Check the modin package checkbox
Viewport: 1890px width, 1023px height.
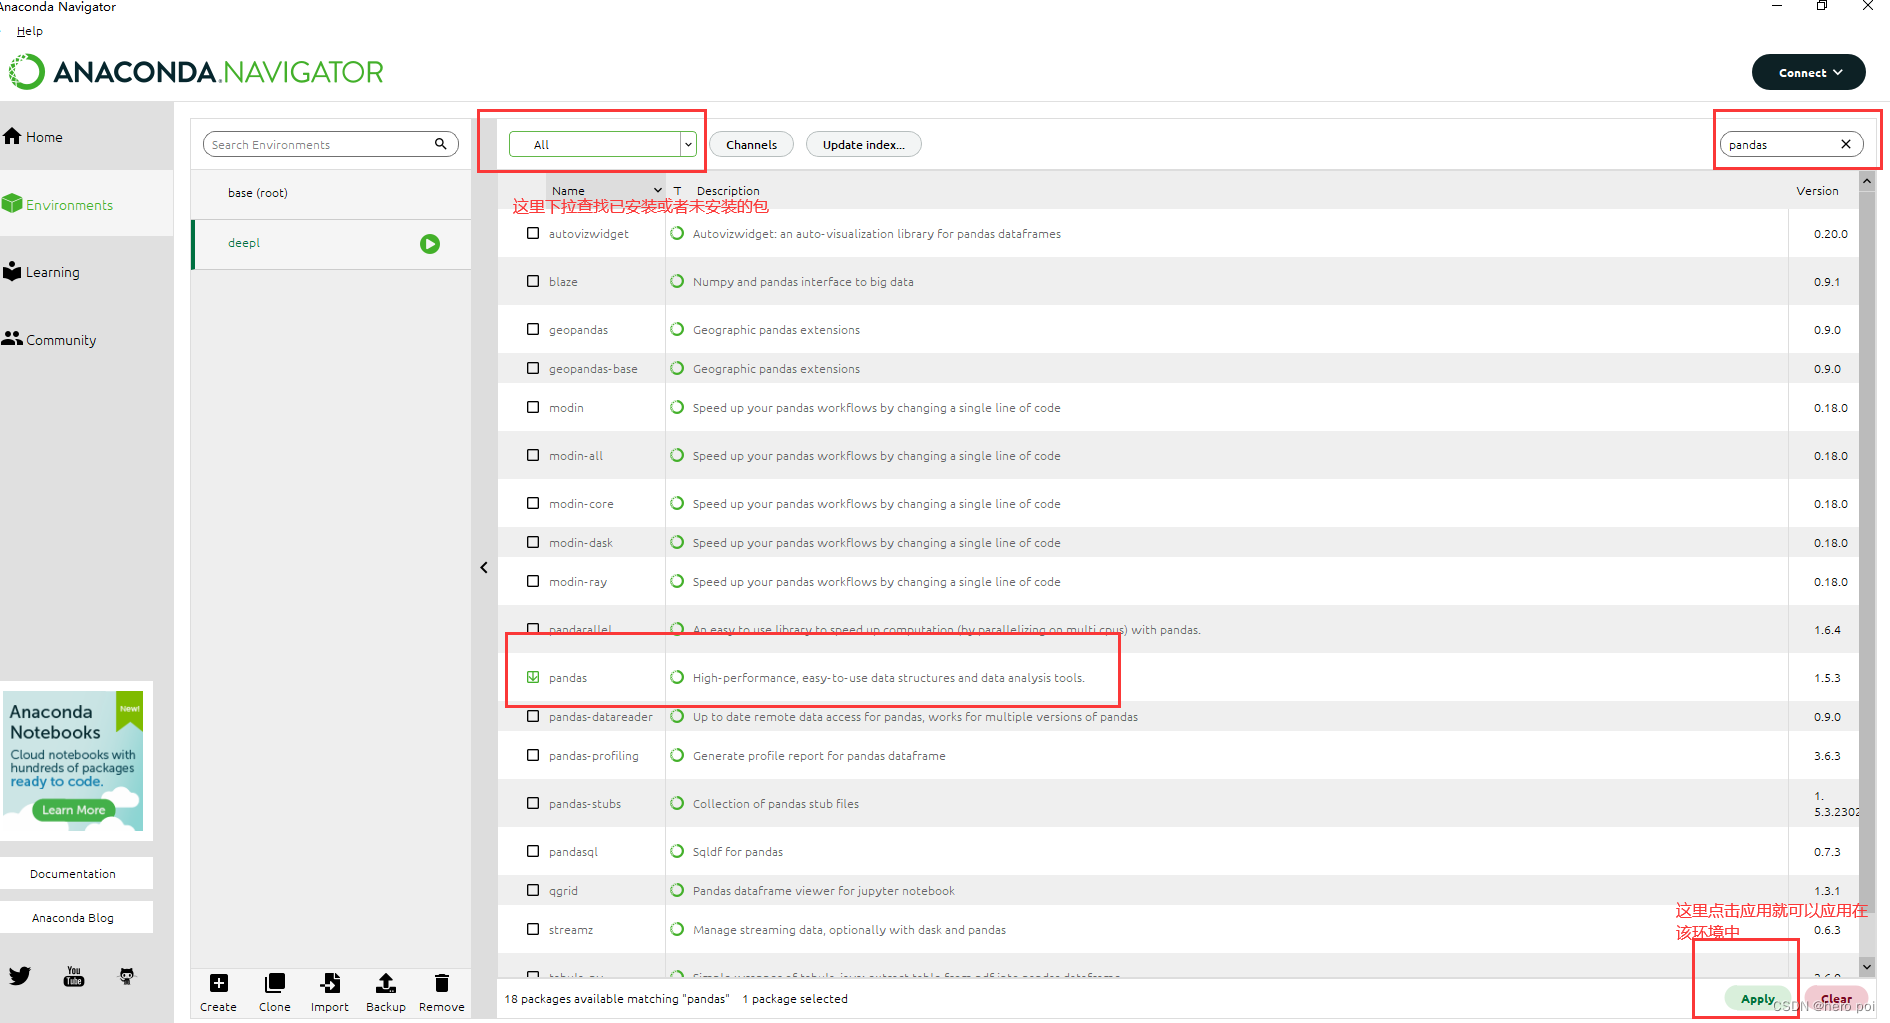(x=533, y=407)
